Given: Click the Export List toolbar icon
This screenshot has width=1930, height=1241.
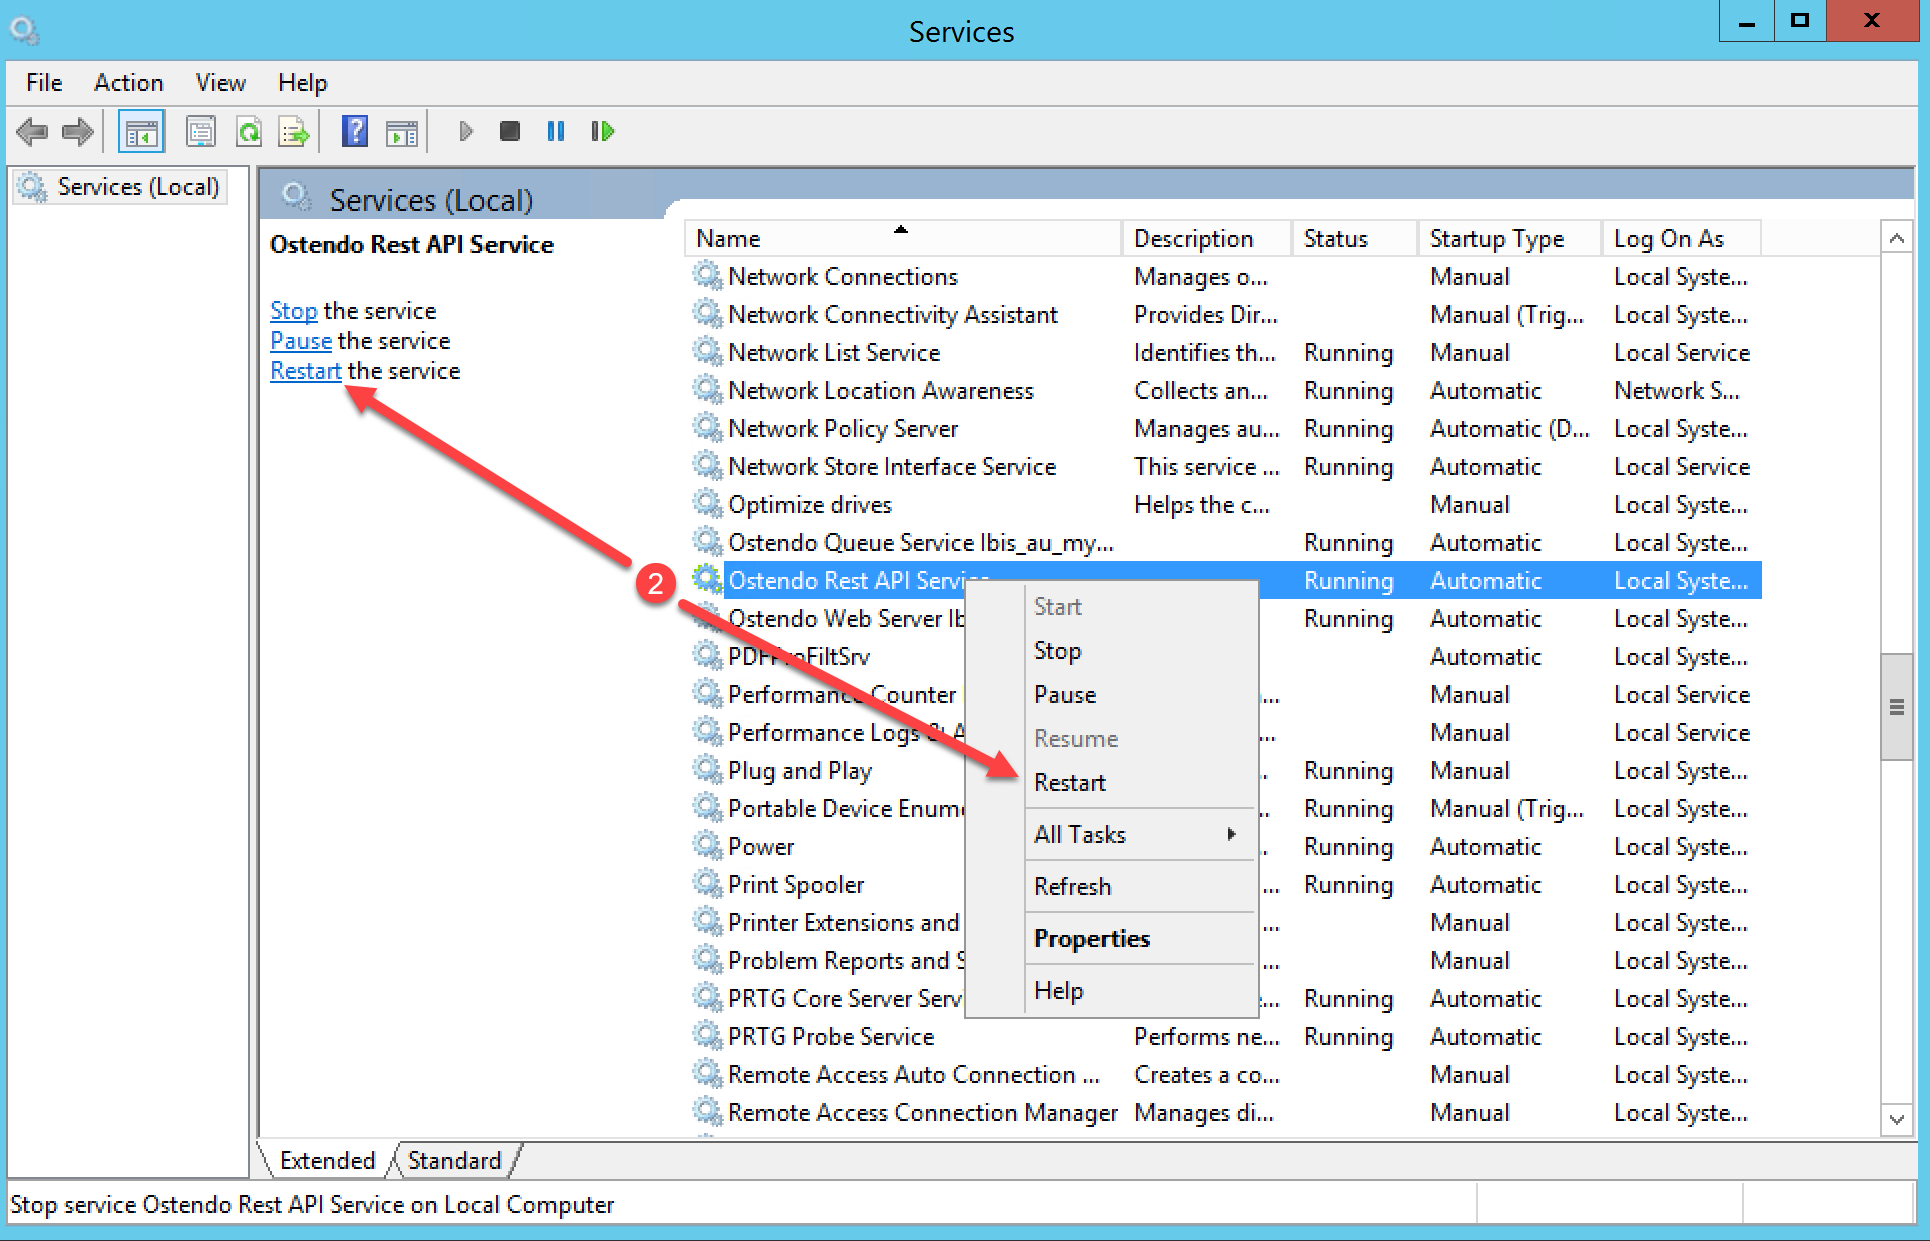Looking at the screenshot, I should point(294,131).
